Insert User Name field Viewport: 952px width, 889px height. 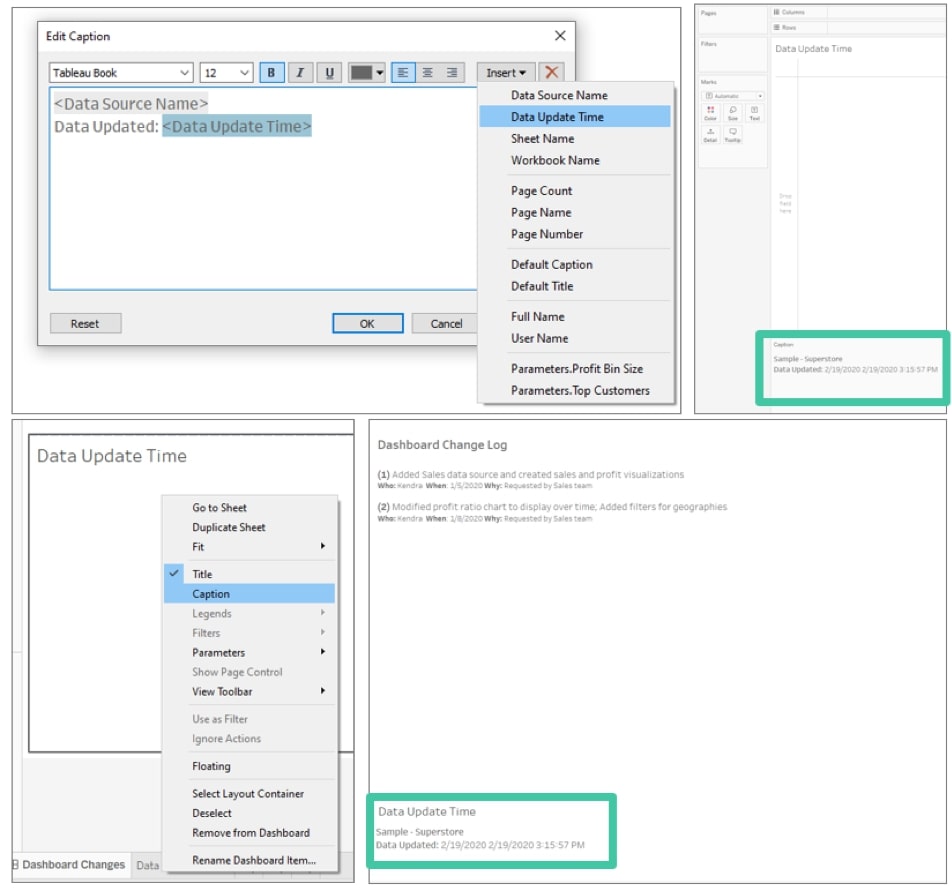click(575, 338)
